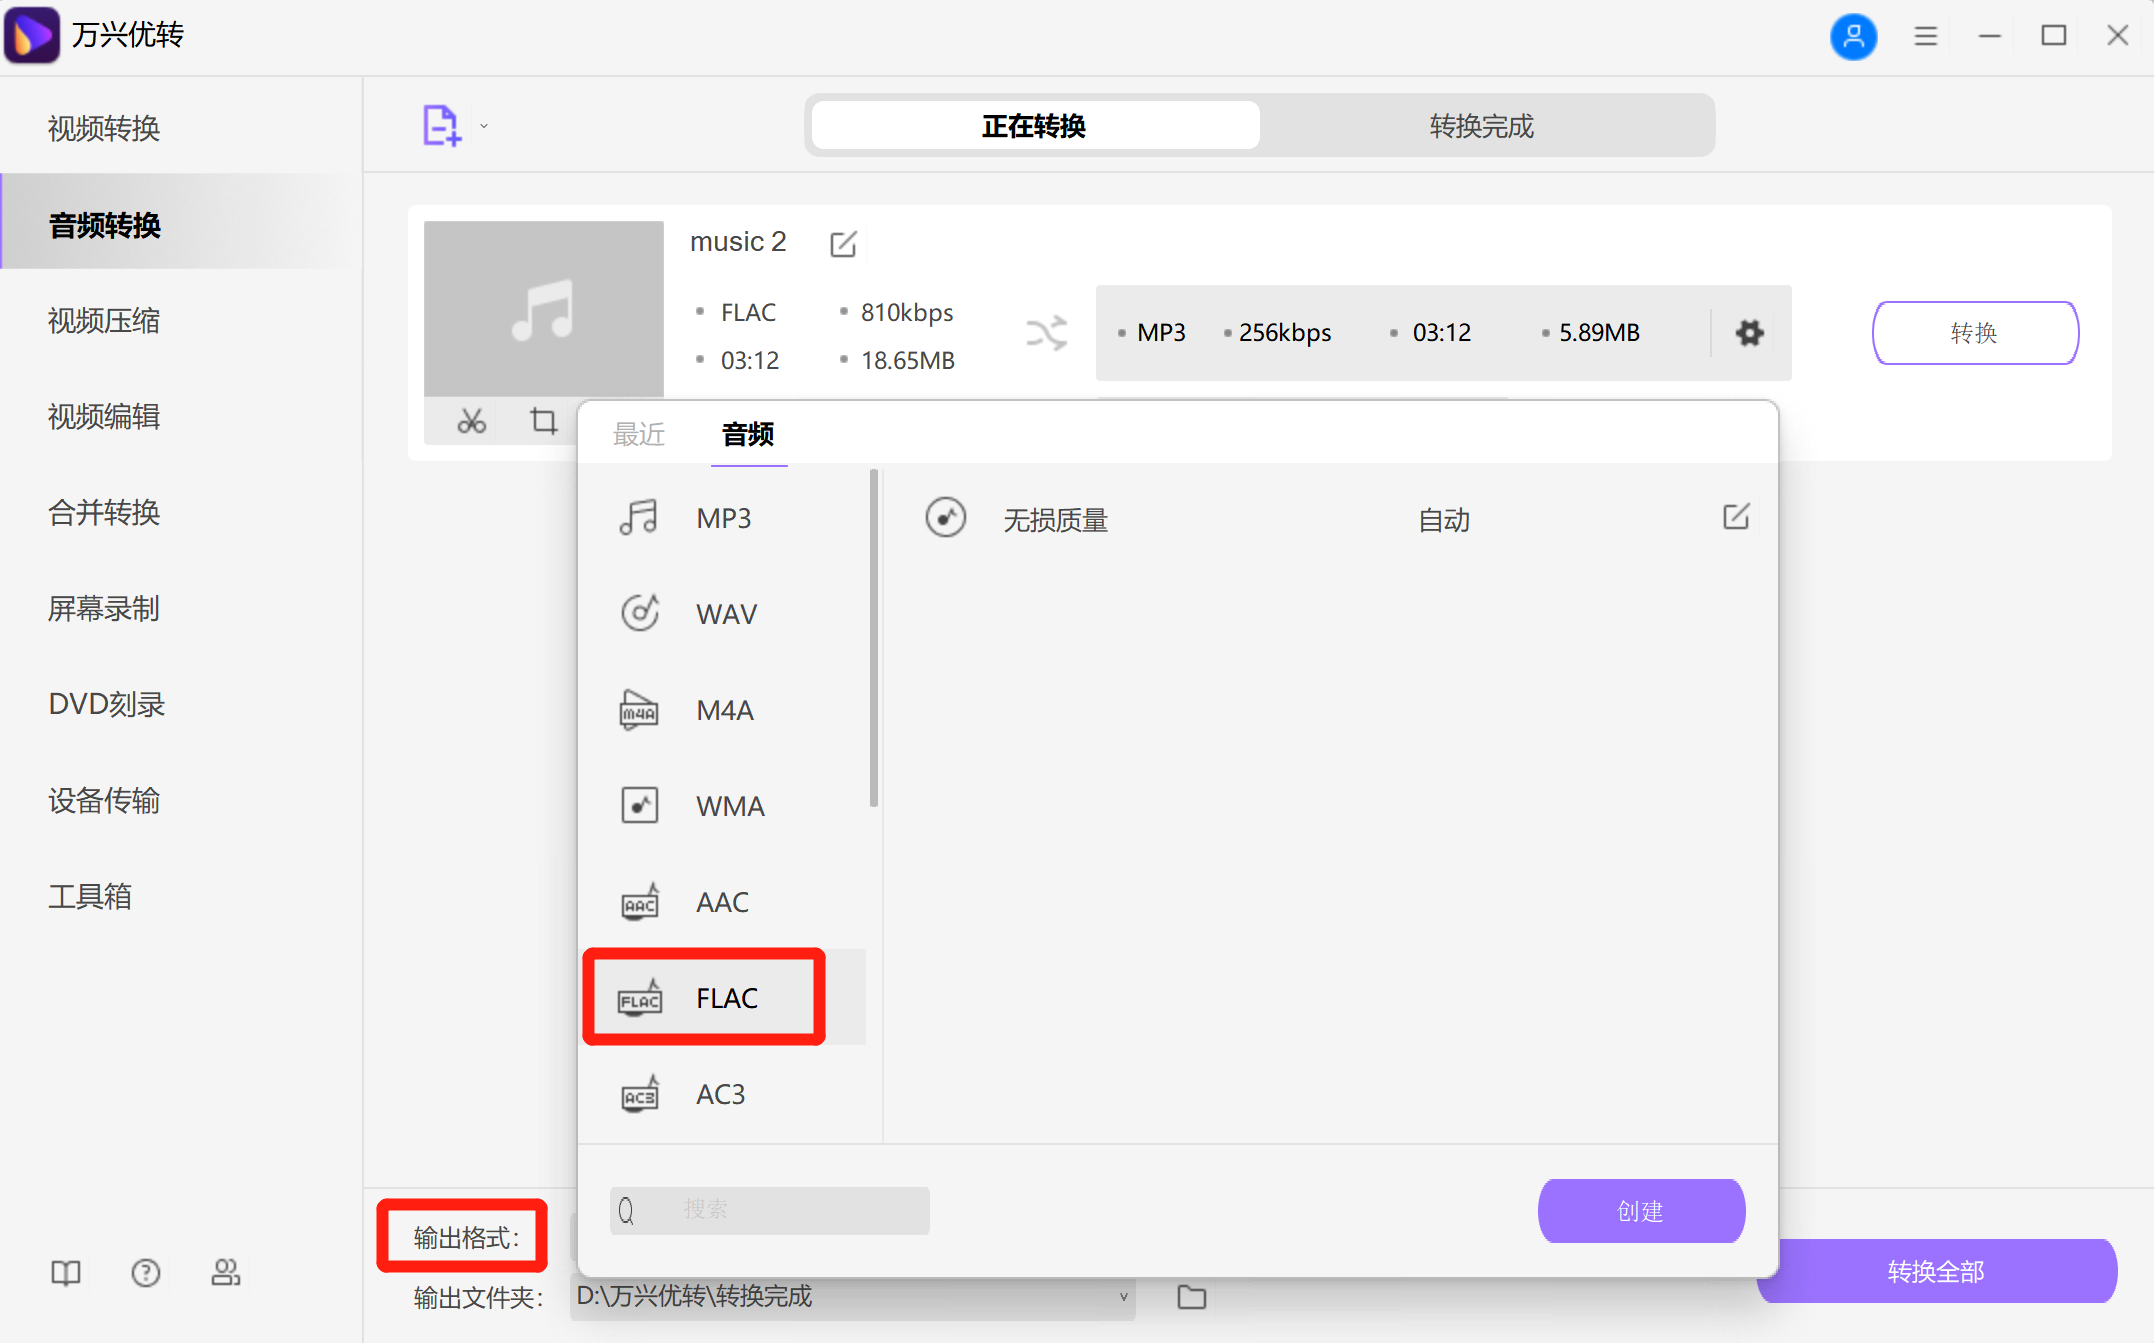Image resolution: width=2154 pixels, height=1343 pixels.
Task: Open the user guide book icon
Action: [x=64, y=1272]
